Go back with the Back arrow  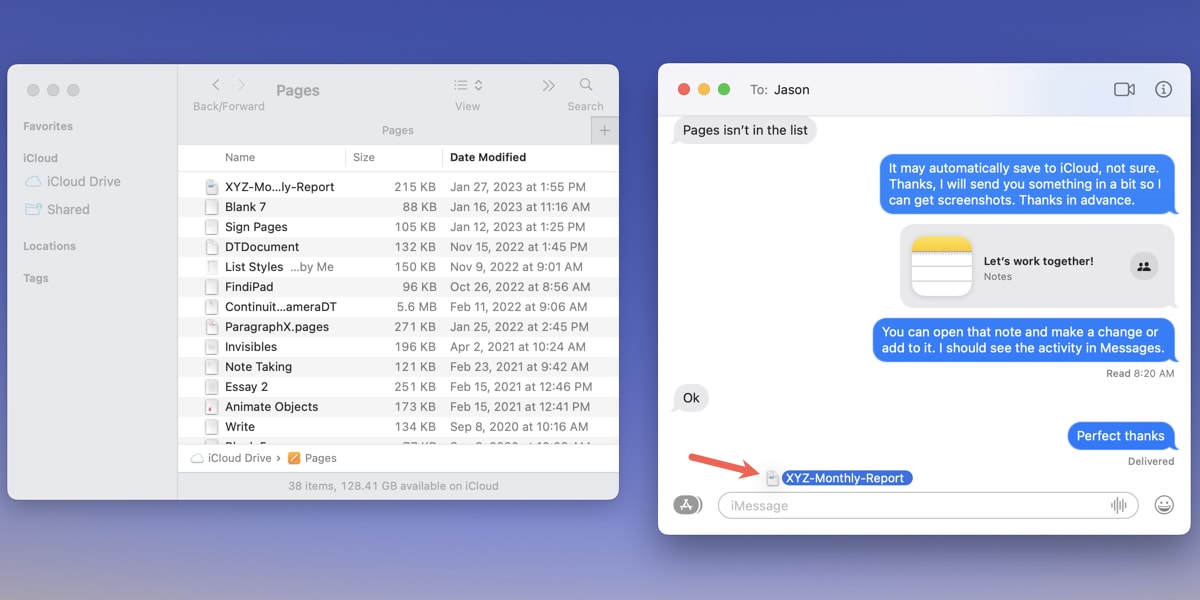coord(215,85)
